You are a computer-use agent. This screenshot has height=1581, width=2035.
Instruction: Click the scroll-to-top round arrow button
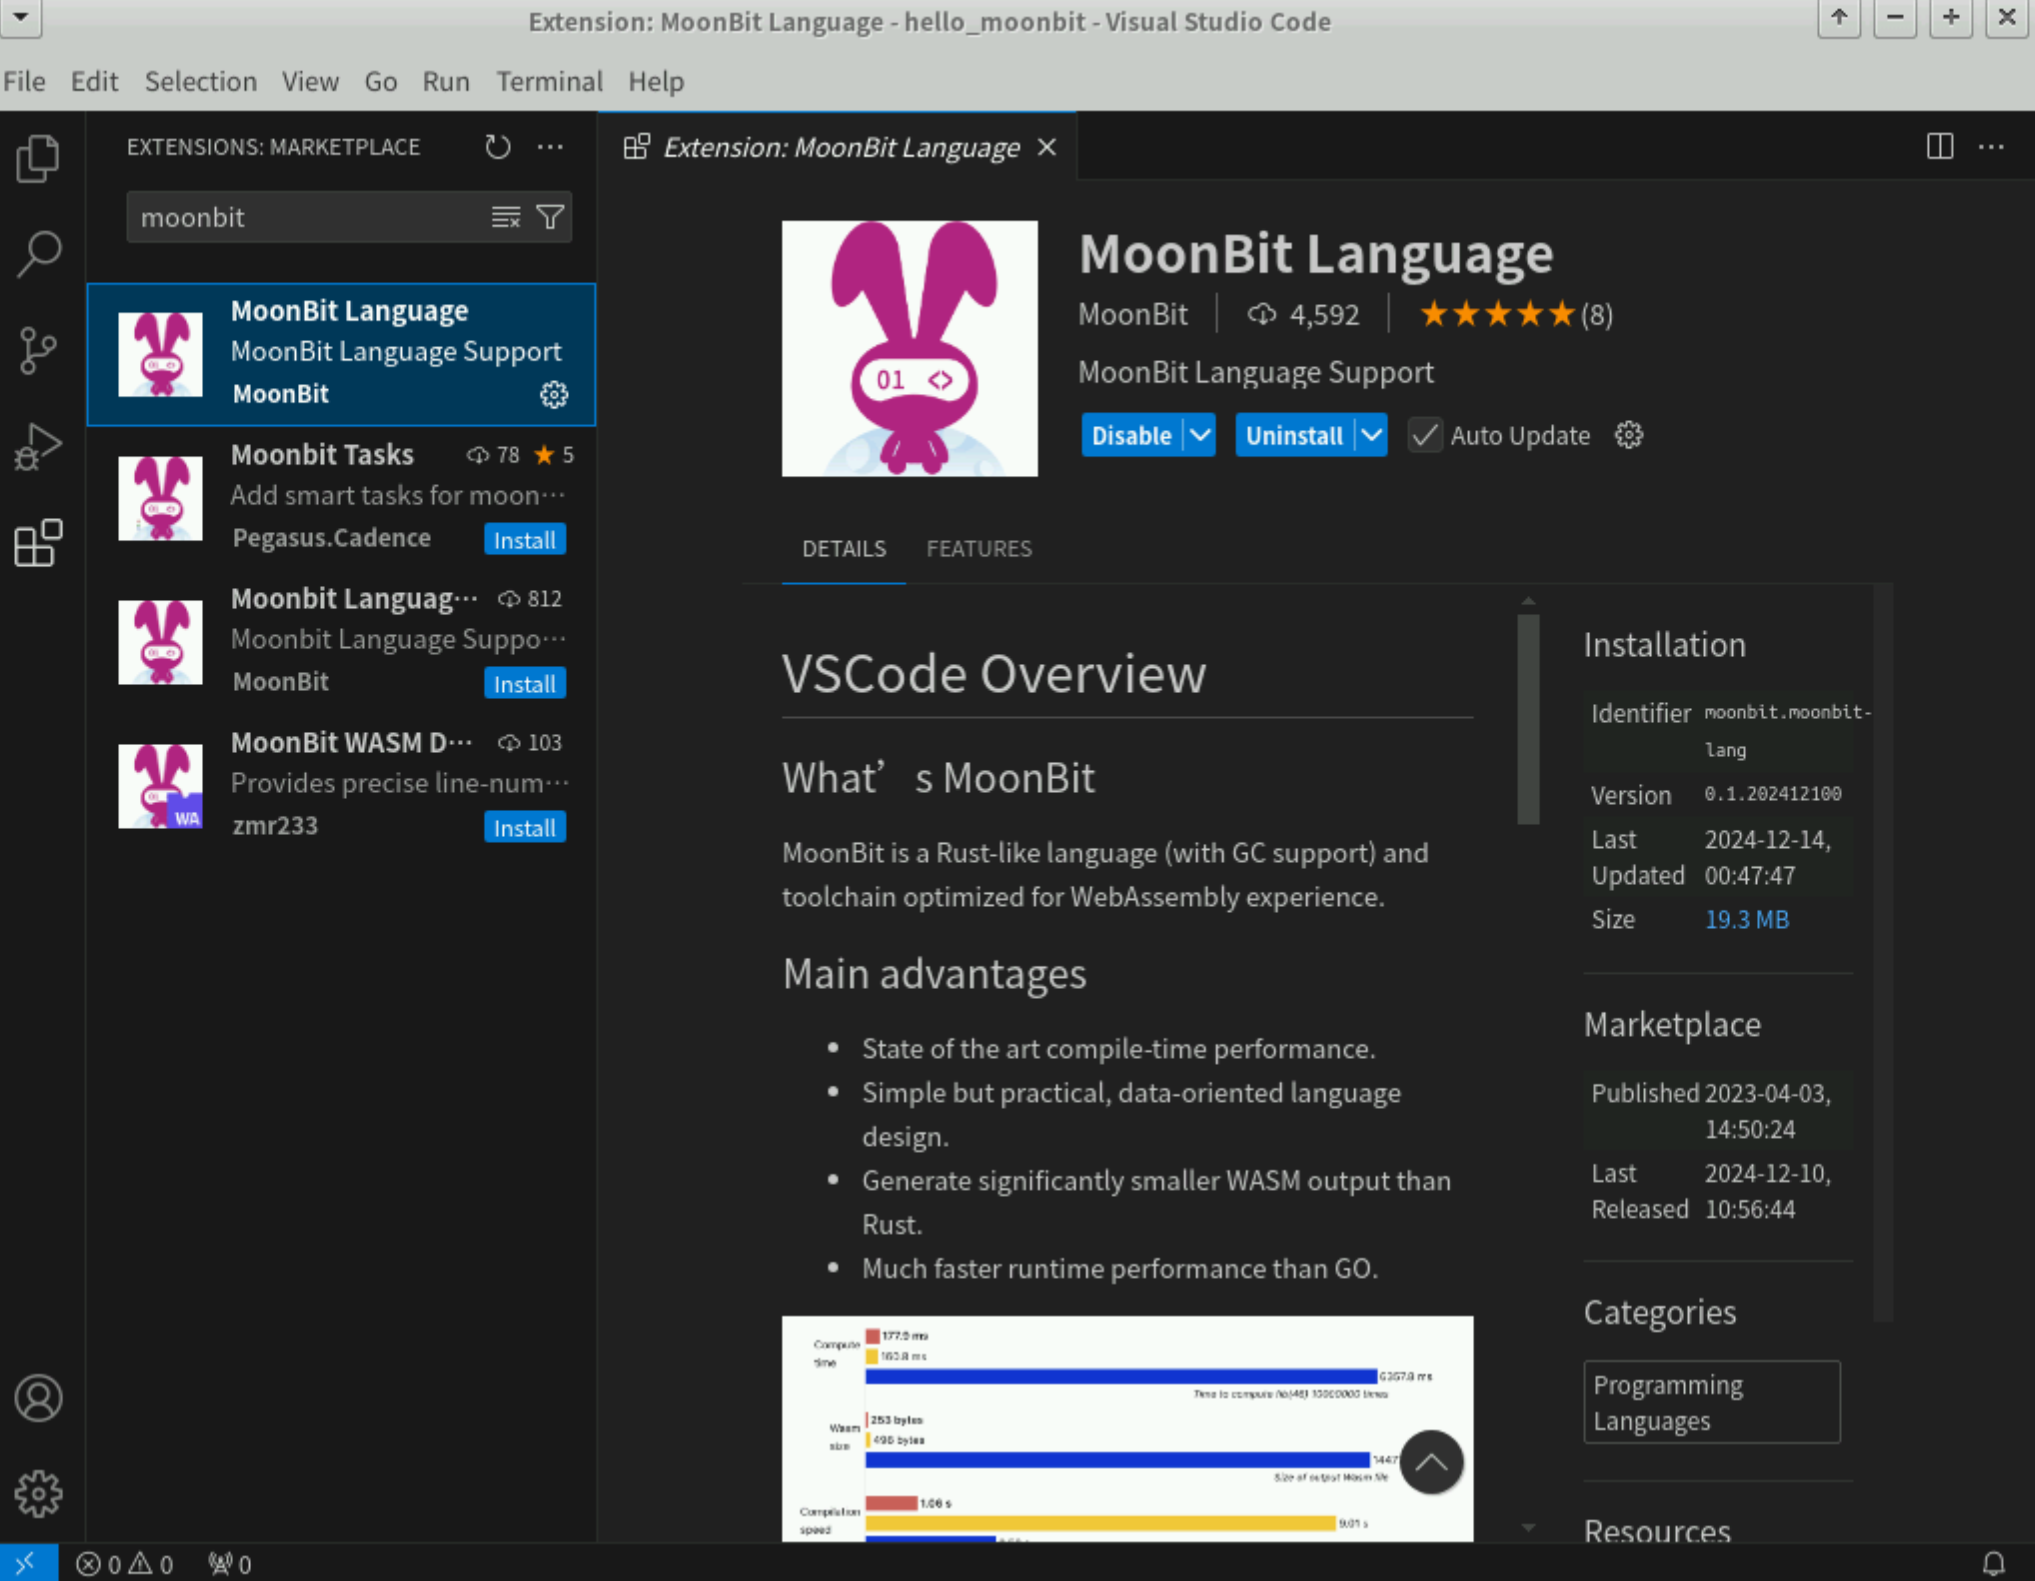1431,1462
